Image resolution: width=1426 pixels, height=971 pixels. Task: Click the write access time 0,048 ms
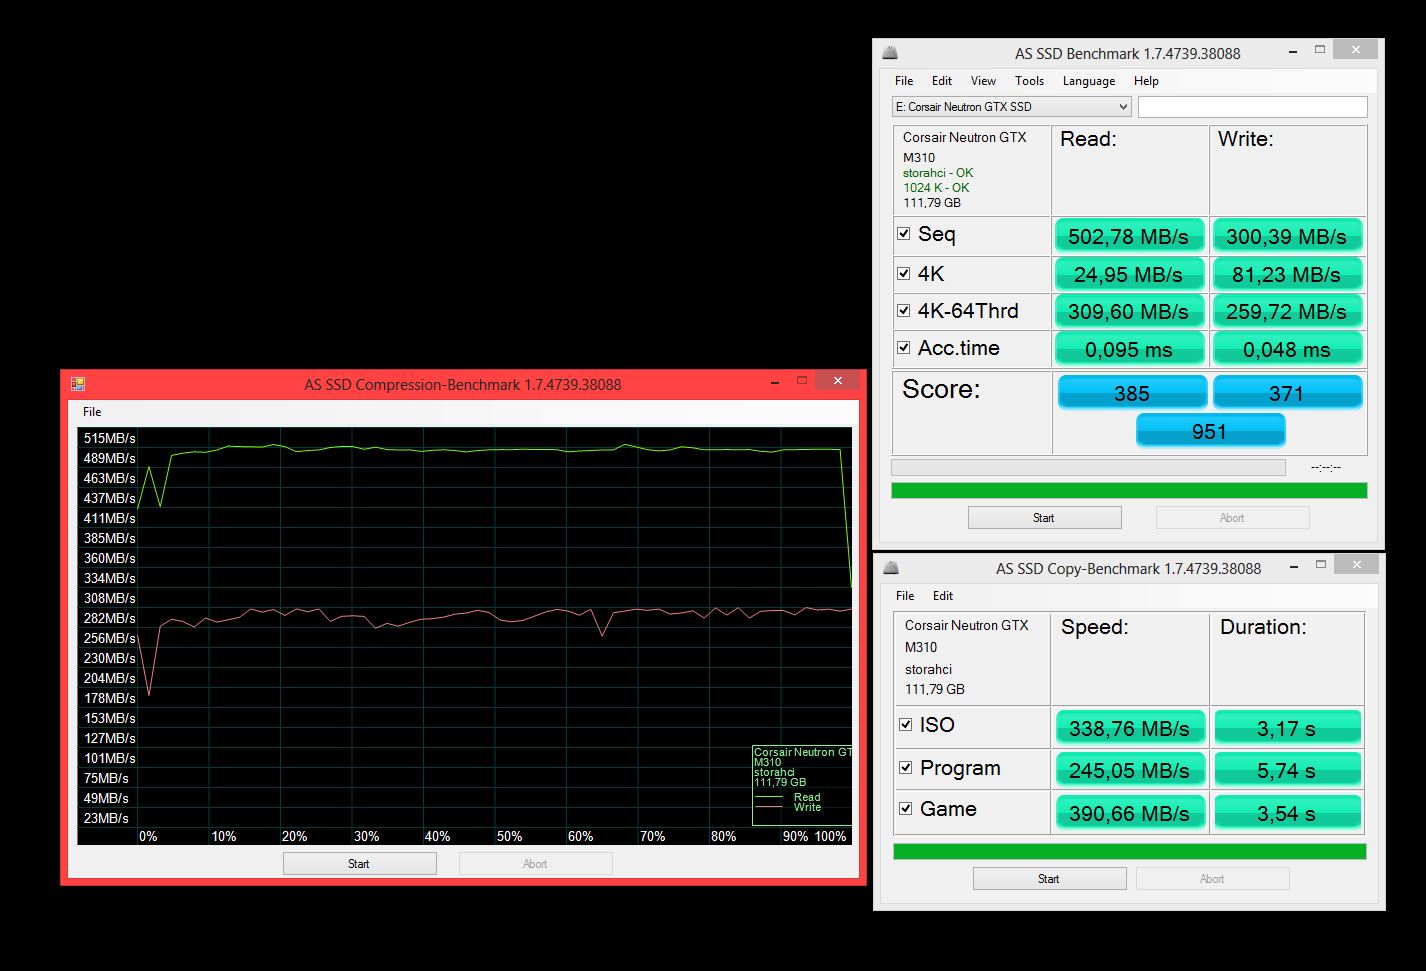point(1287,349)
